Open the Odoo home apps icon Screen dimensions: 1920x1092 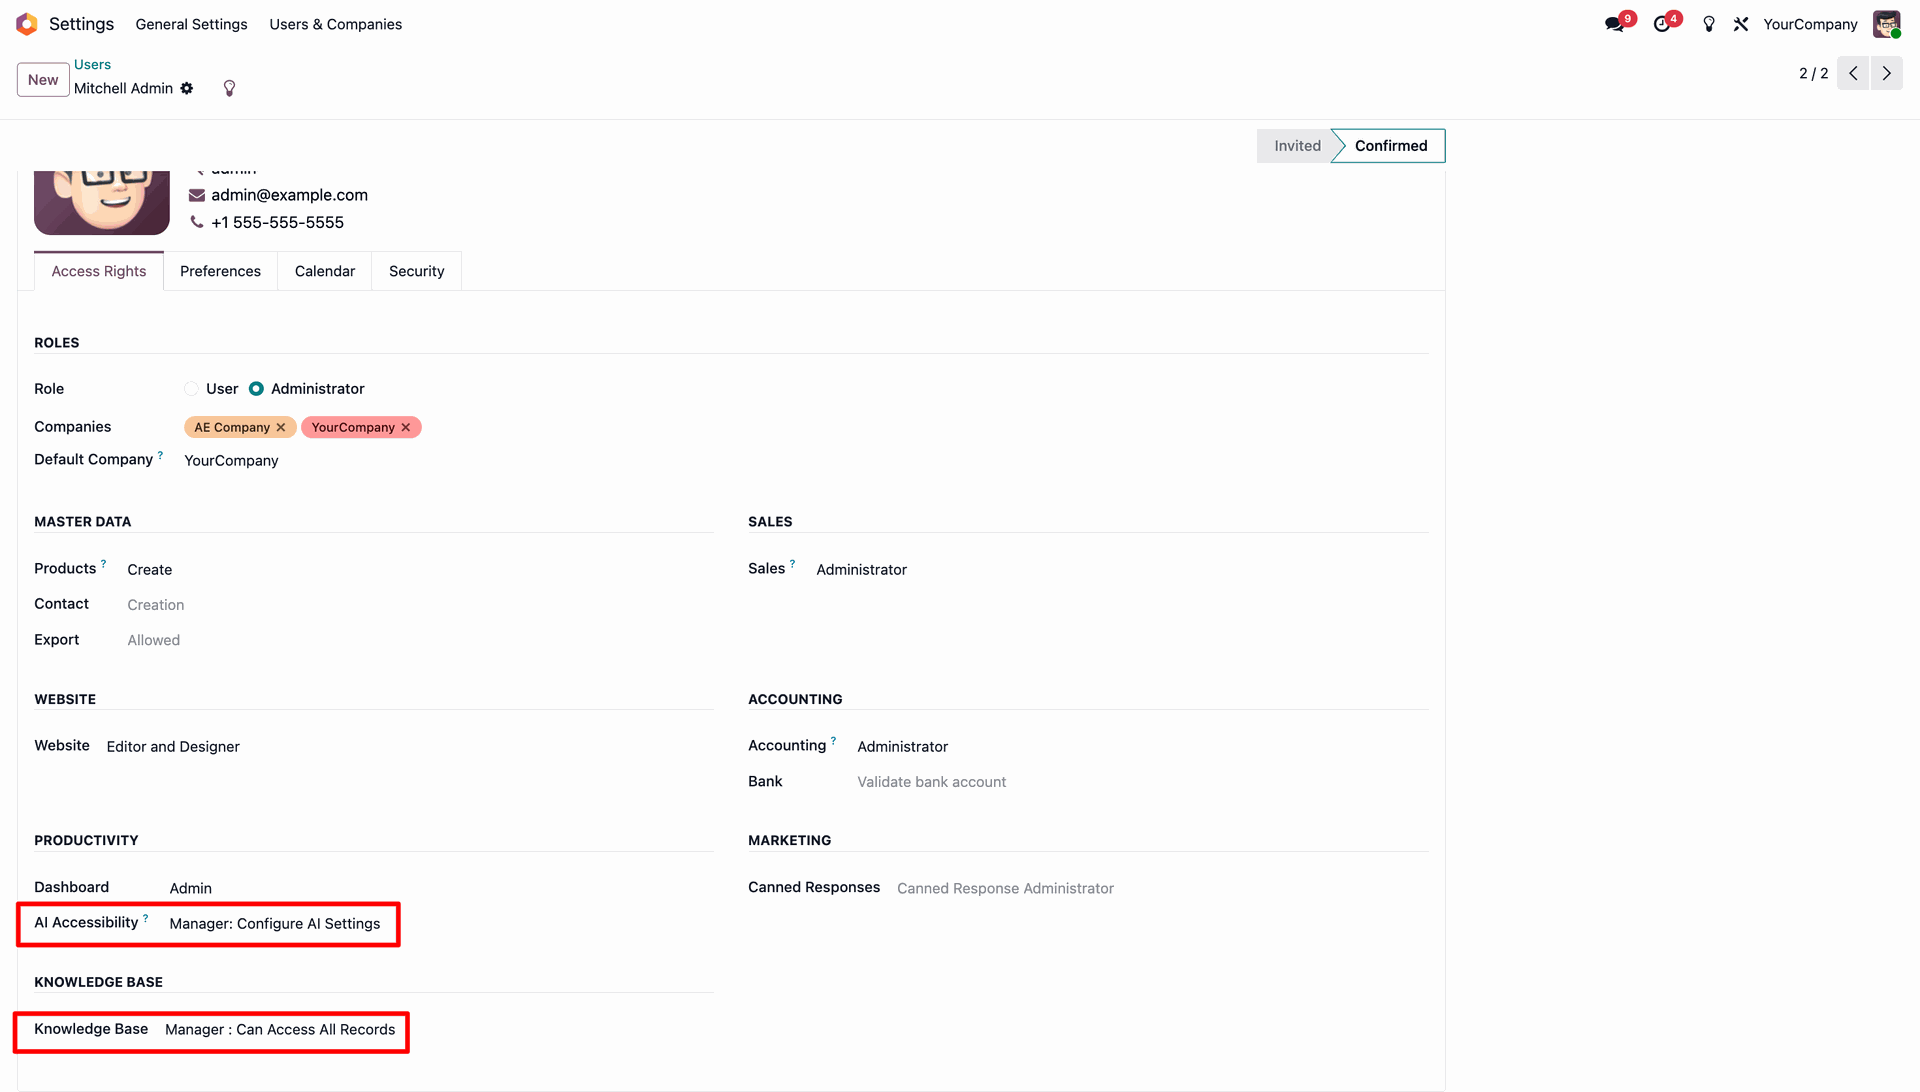(x=27, y=24)
